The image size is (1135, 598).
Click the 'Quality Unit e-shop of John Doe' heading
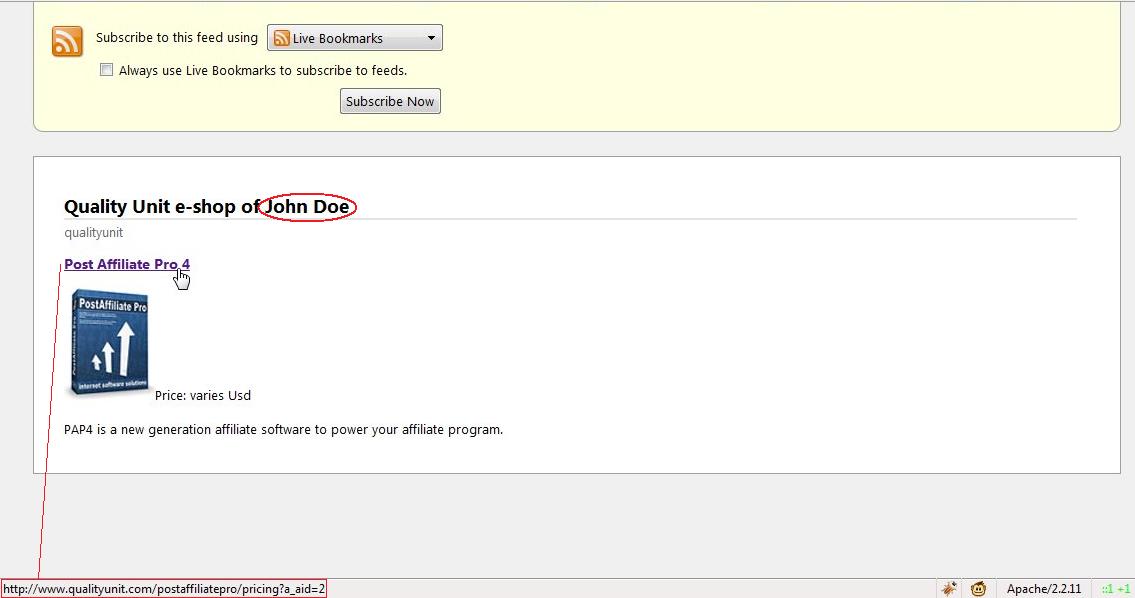coord(207,207)
